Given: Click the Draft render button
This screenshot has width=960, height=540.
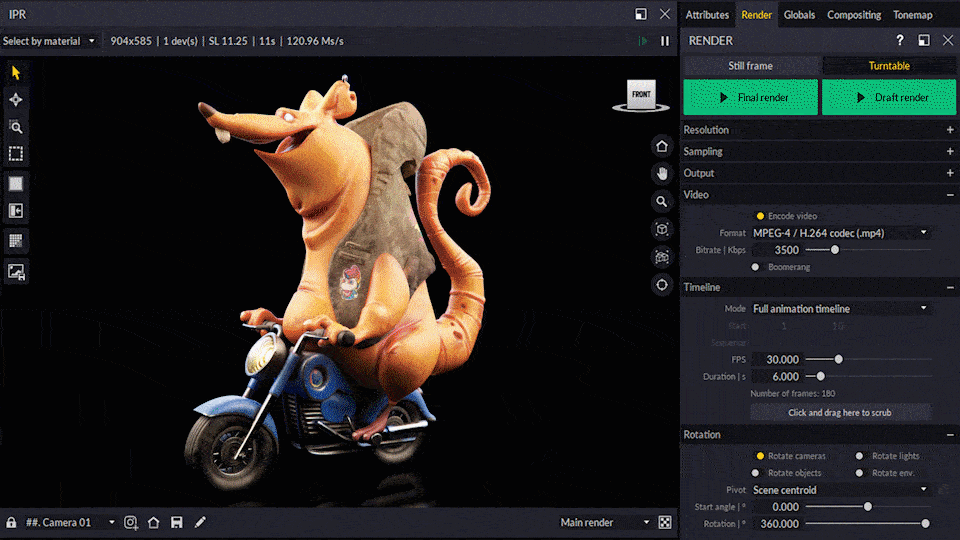Looking at the screenshot, I should [x=889, y=98].
